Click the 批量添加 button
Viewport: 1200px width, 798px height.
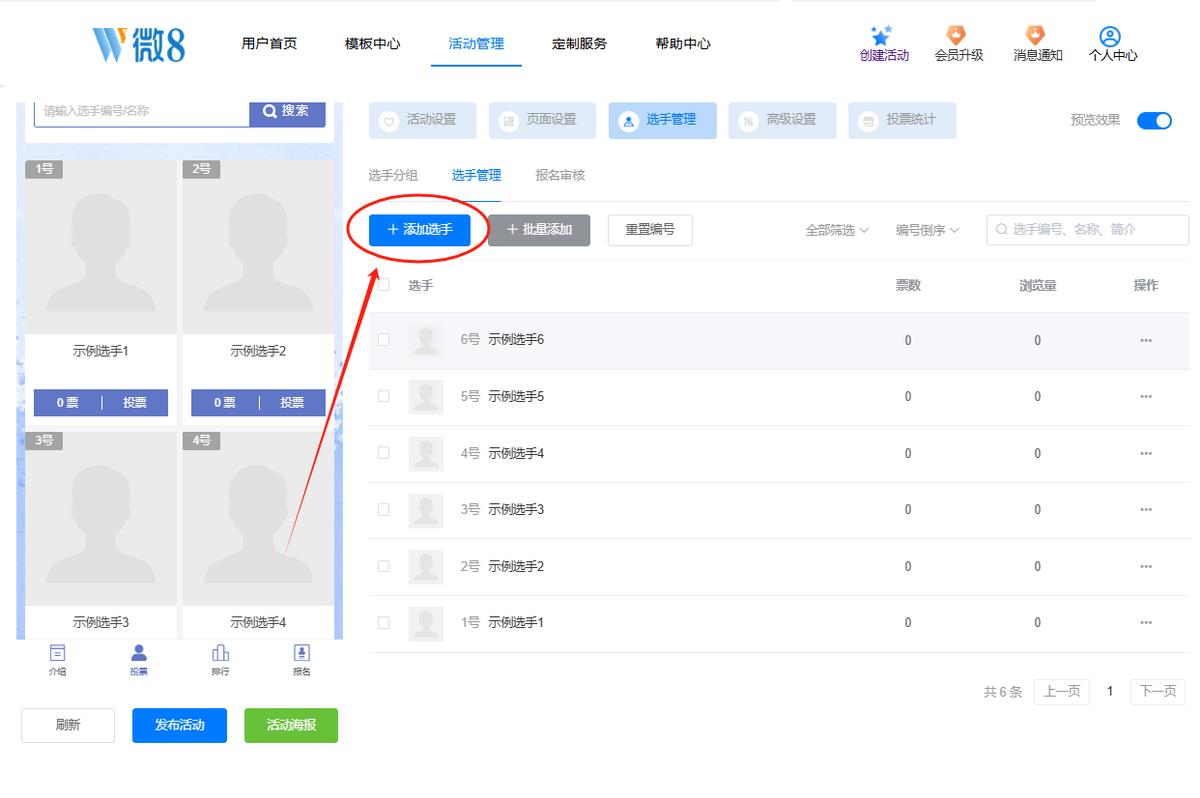(539, 230)
